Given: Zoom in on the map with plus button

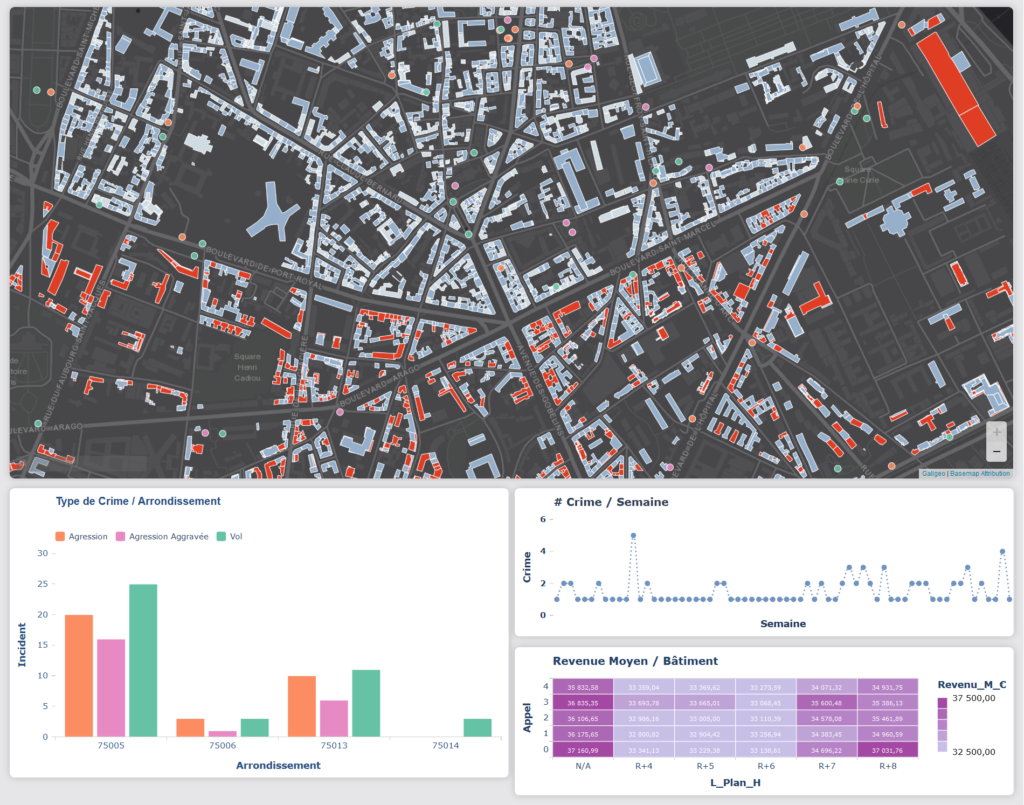Looking at the screenshot, I should click(x=996, y=432).
